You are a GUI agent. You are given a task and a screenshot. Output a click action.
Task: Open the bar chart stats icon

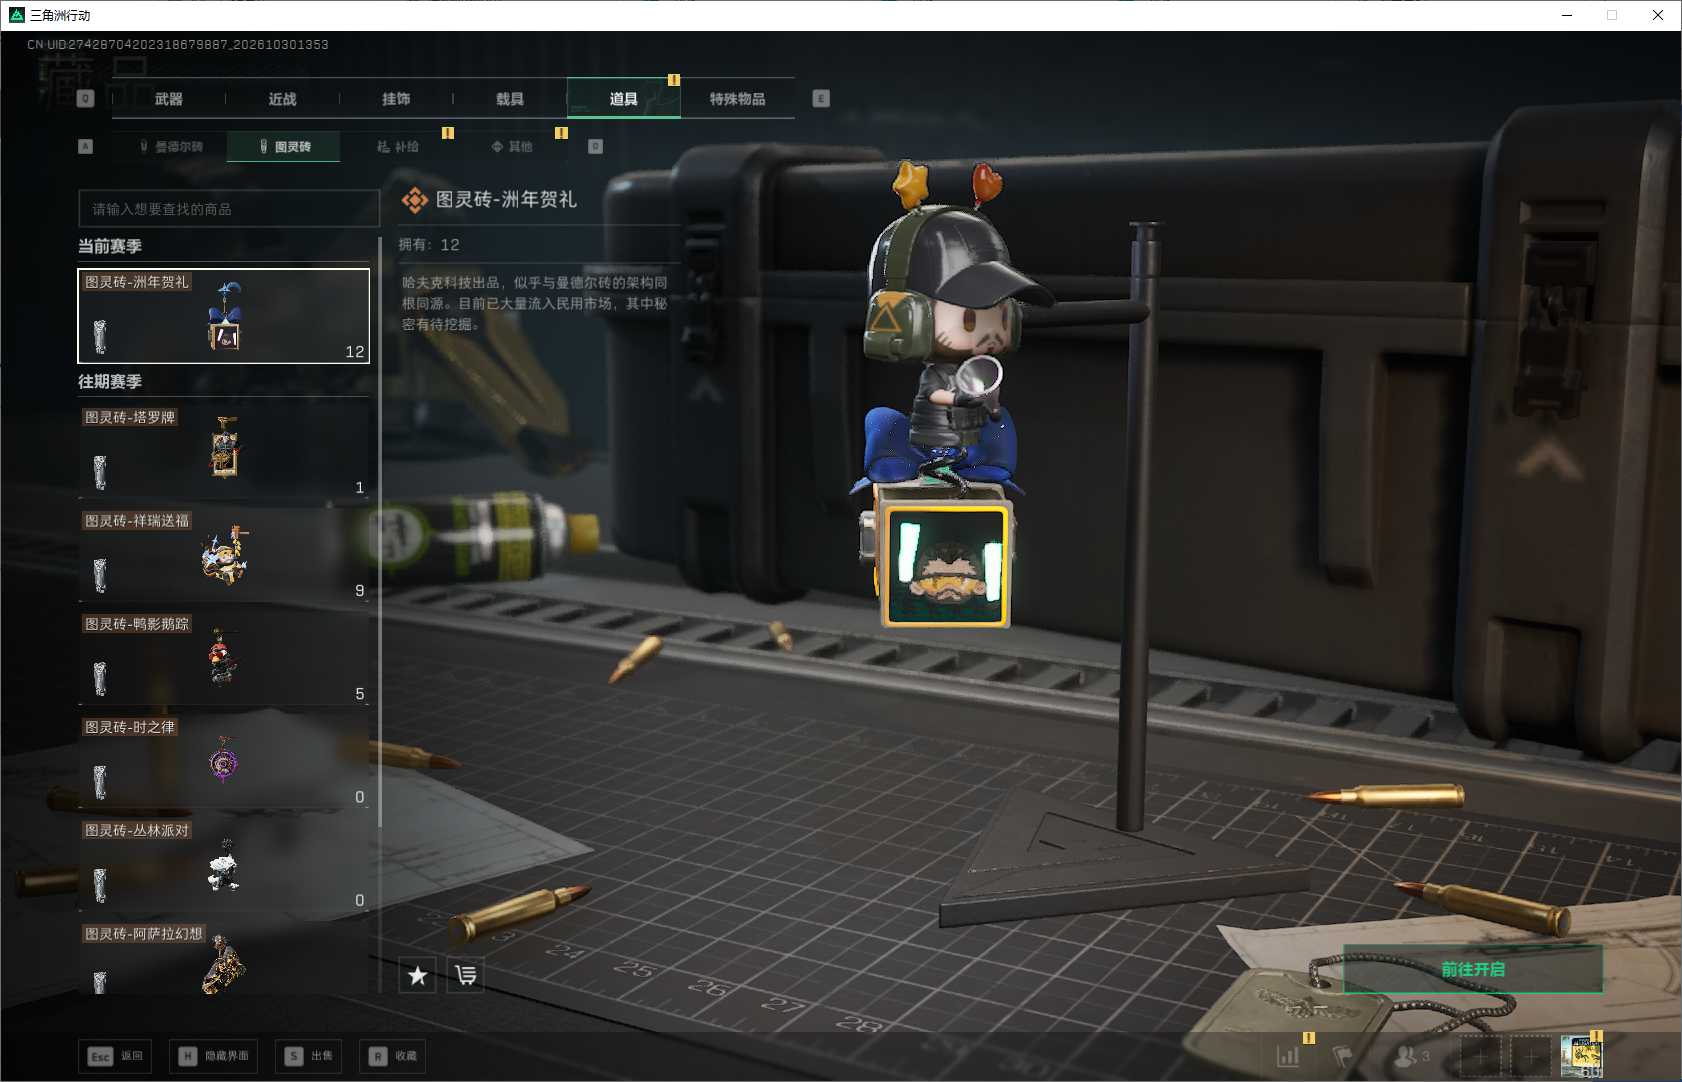point(1288,1056)
